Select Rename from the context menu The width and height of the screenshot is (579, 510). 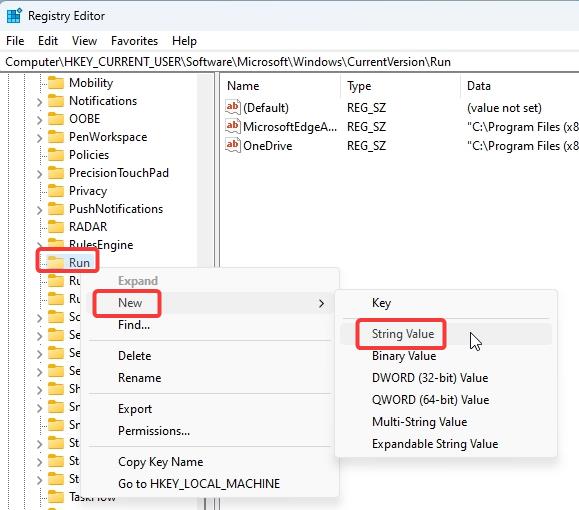(x=209, y=378)
